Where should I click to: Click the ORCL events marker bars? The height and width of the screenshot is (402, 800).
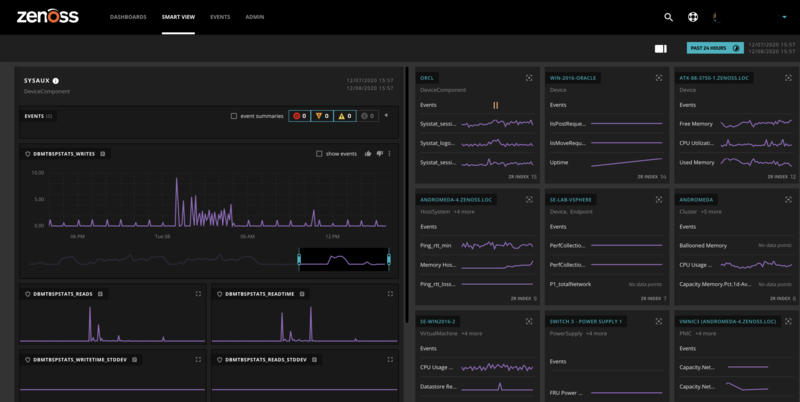(495, 105)
